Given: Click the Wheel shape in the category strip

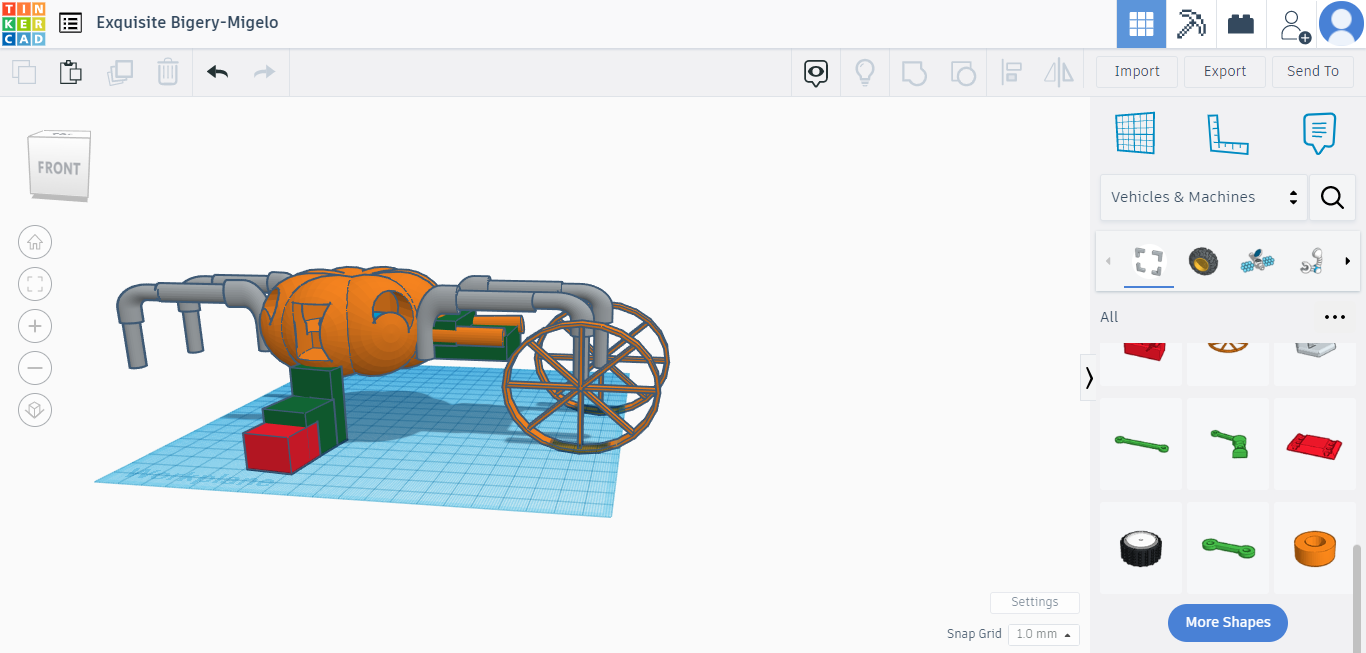Looking at the screenshot, I should [x=1203, y=261].
